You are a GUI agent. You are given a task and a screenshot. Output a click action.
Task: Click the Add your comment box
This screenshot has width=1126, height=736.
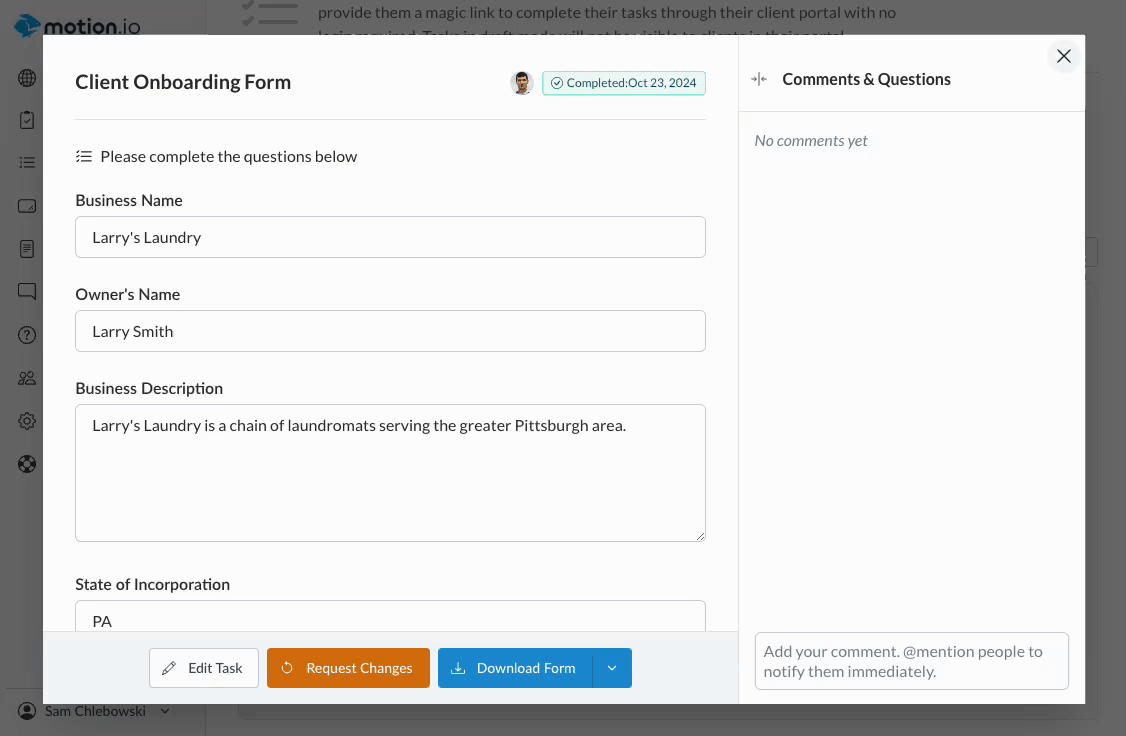pos(911,661)
